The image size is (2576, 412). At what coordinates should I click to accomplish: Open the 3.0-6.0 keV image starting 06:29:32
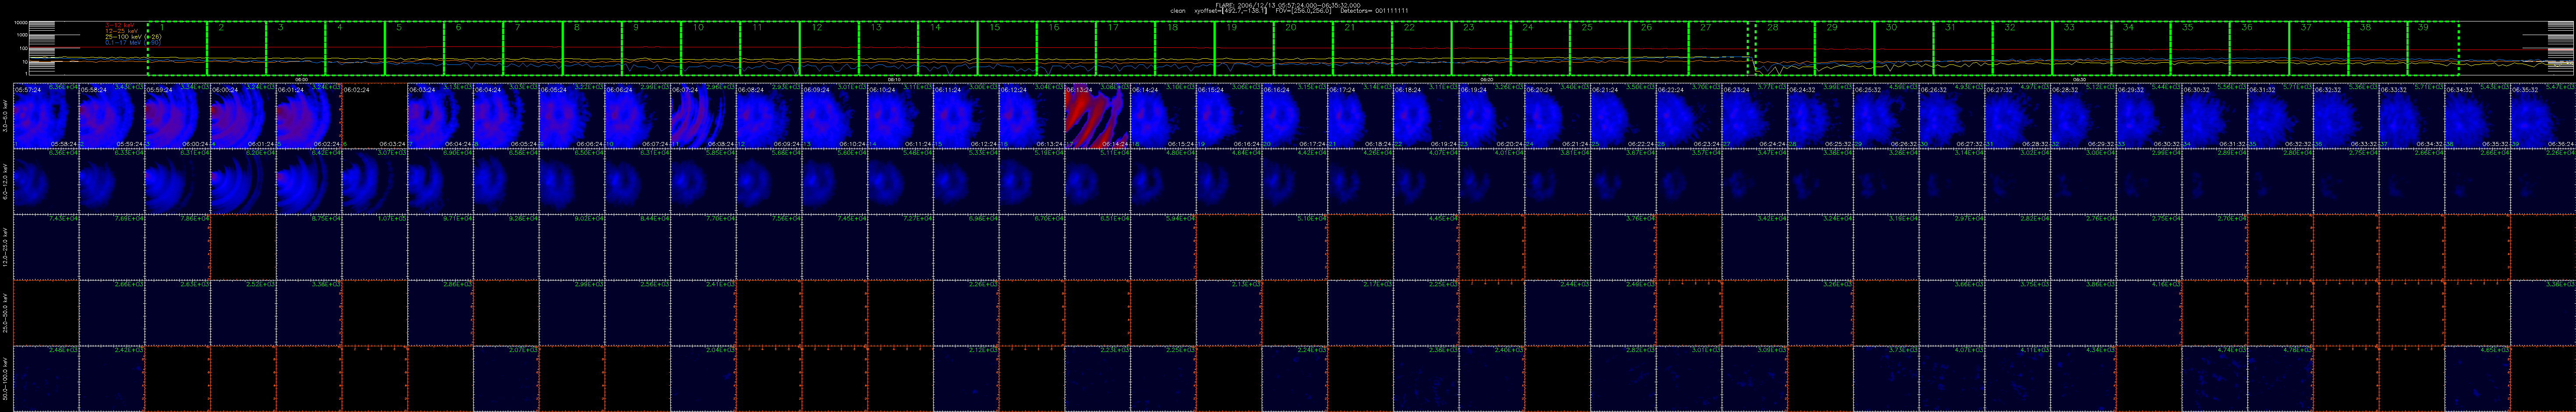(x=2148, y=116)
